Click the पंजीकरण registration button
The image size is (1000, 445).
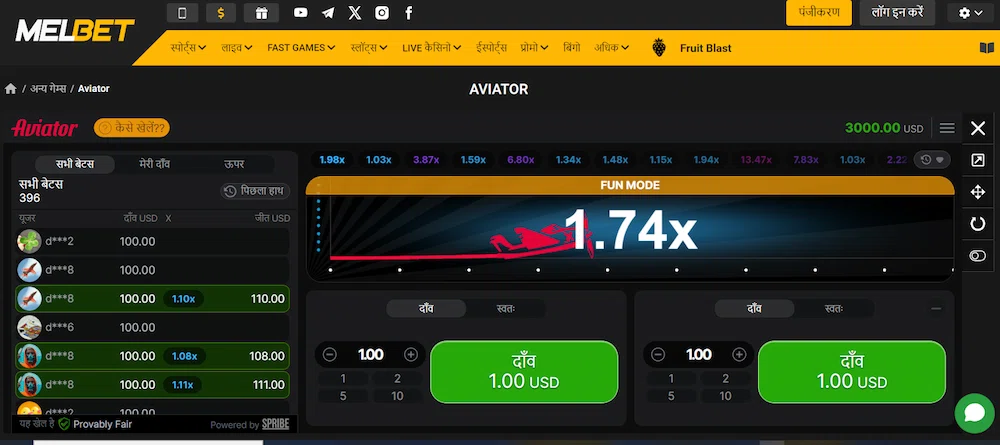[x=819, y=13]
